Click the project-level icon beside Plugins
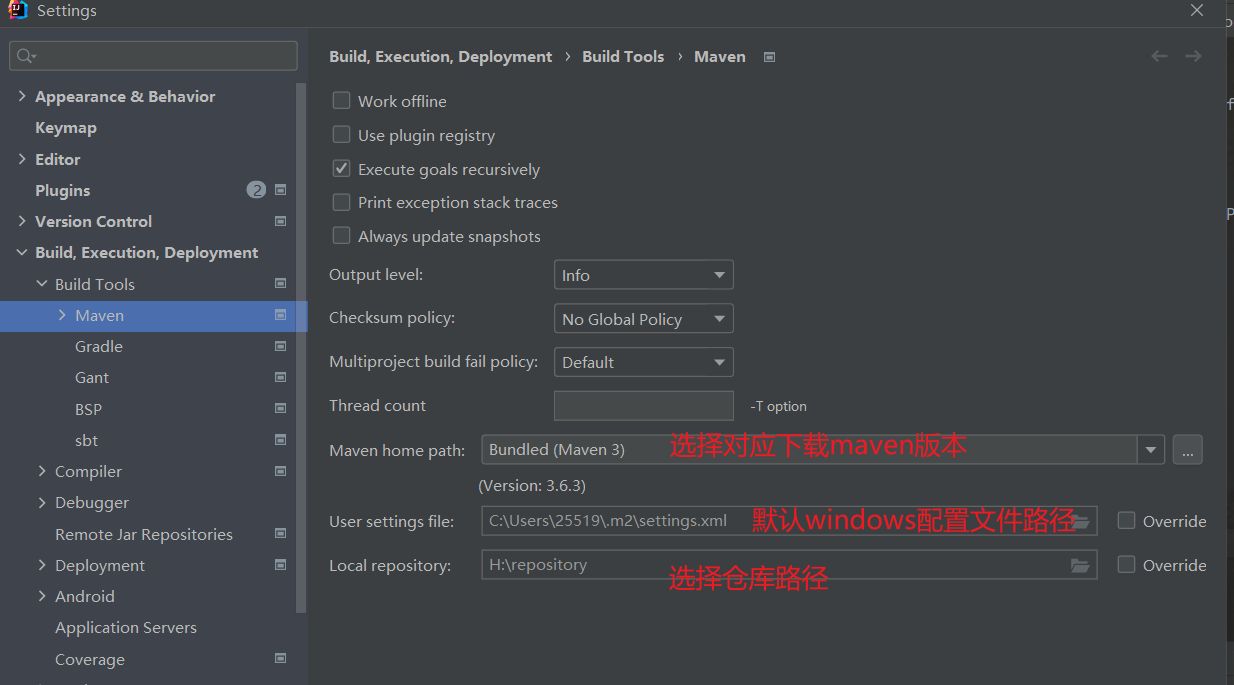The image size is (1234, 685). tap(280, 190)
